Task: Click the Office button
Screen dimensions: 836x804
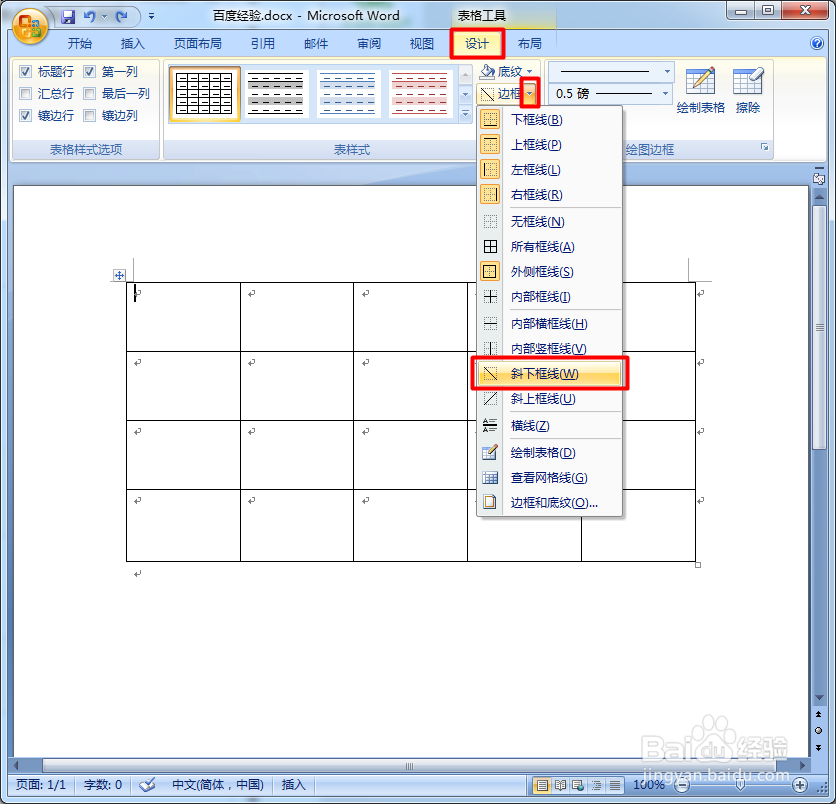Action: click(x=29, y=28)
